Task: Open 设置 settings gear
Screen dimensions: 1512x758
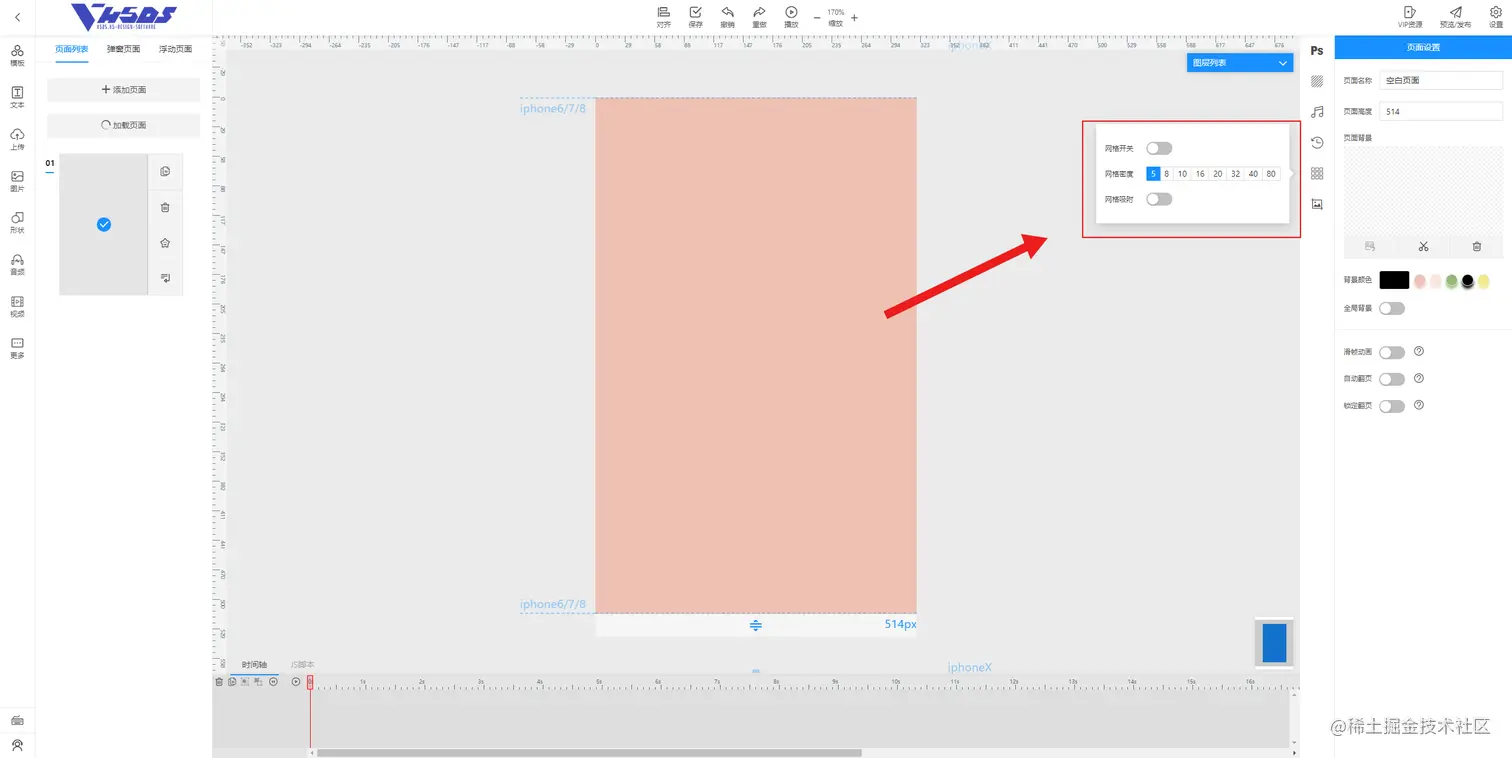Action: pos(1496,16)
